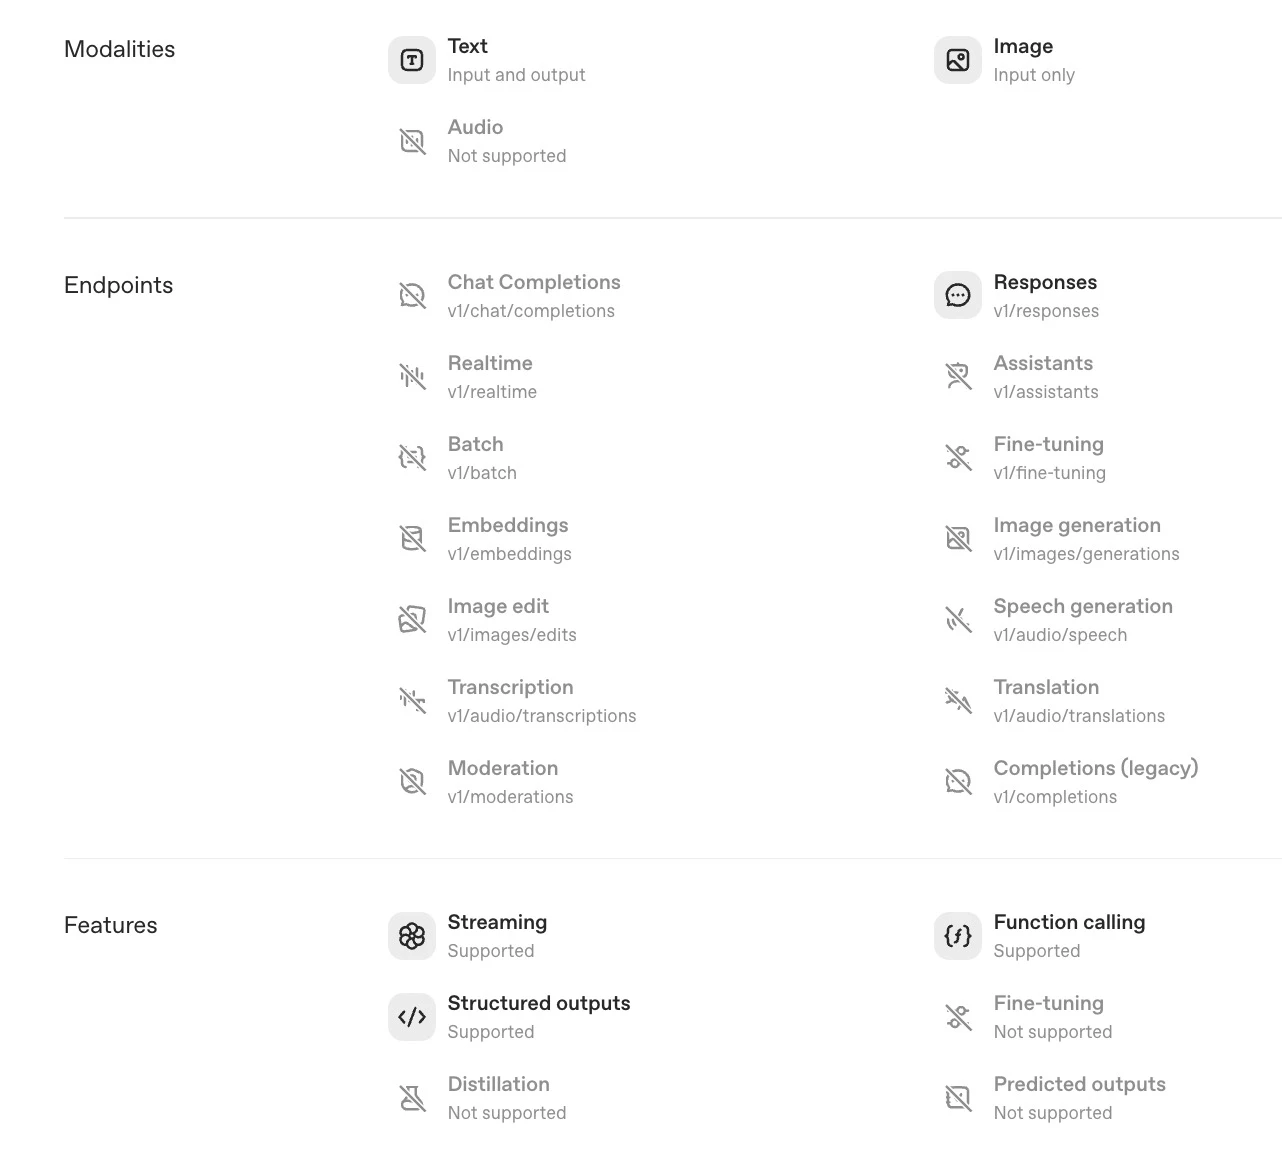Screen dimensions: 1282x1160
Task: Click the Distillation disabled icon
Action: [412, 1098]
